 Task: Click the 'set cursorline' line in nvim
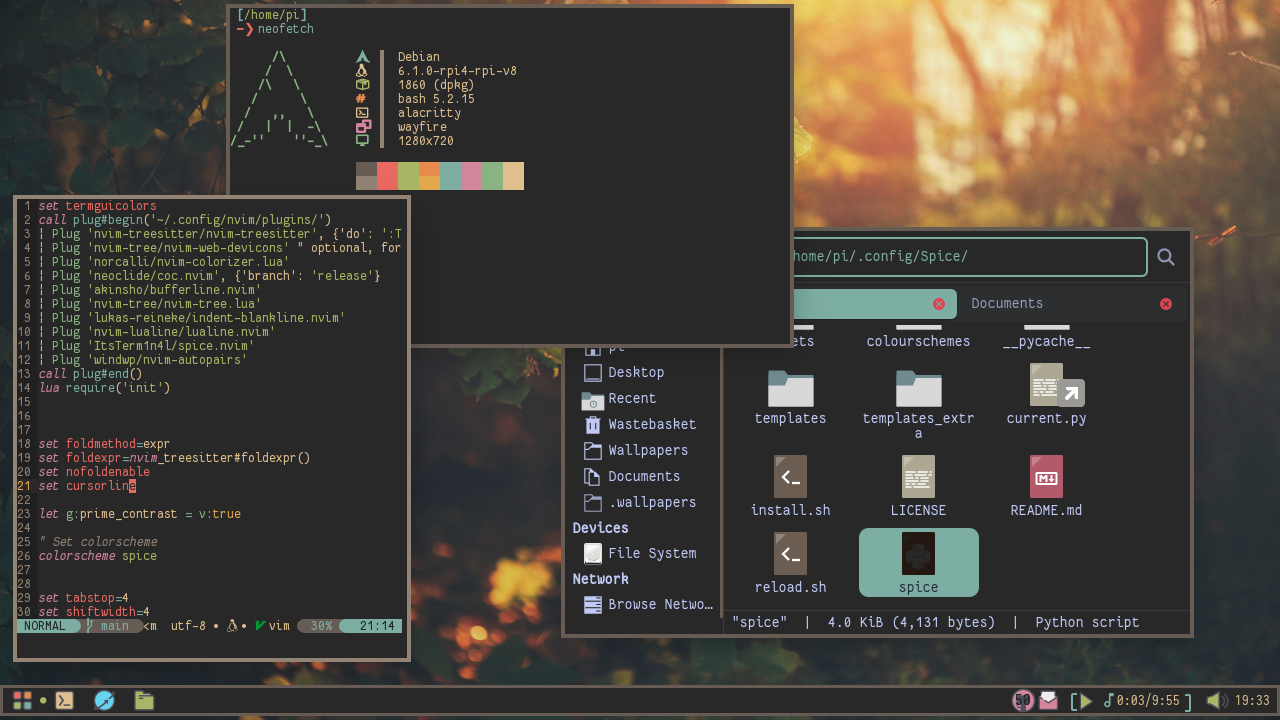point(87,486)
